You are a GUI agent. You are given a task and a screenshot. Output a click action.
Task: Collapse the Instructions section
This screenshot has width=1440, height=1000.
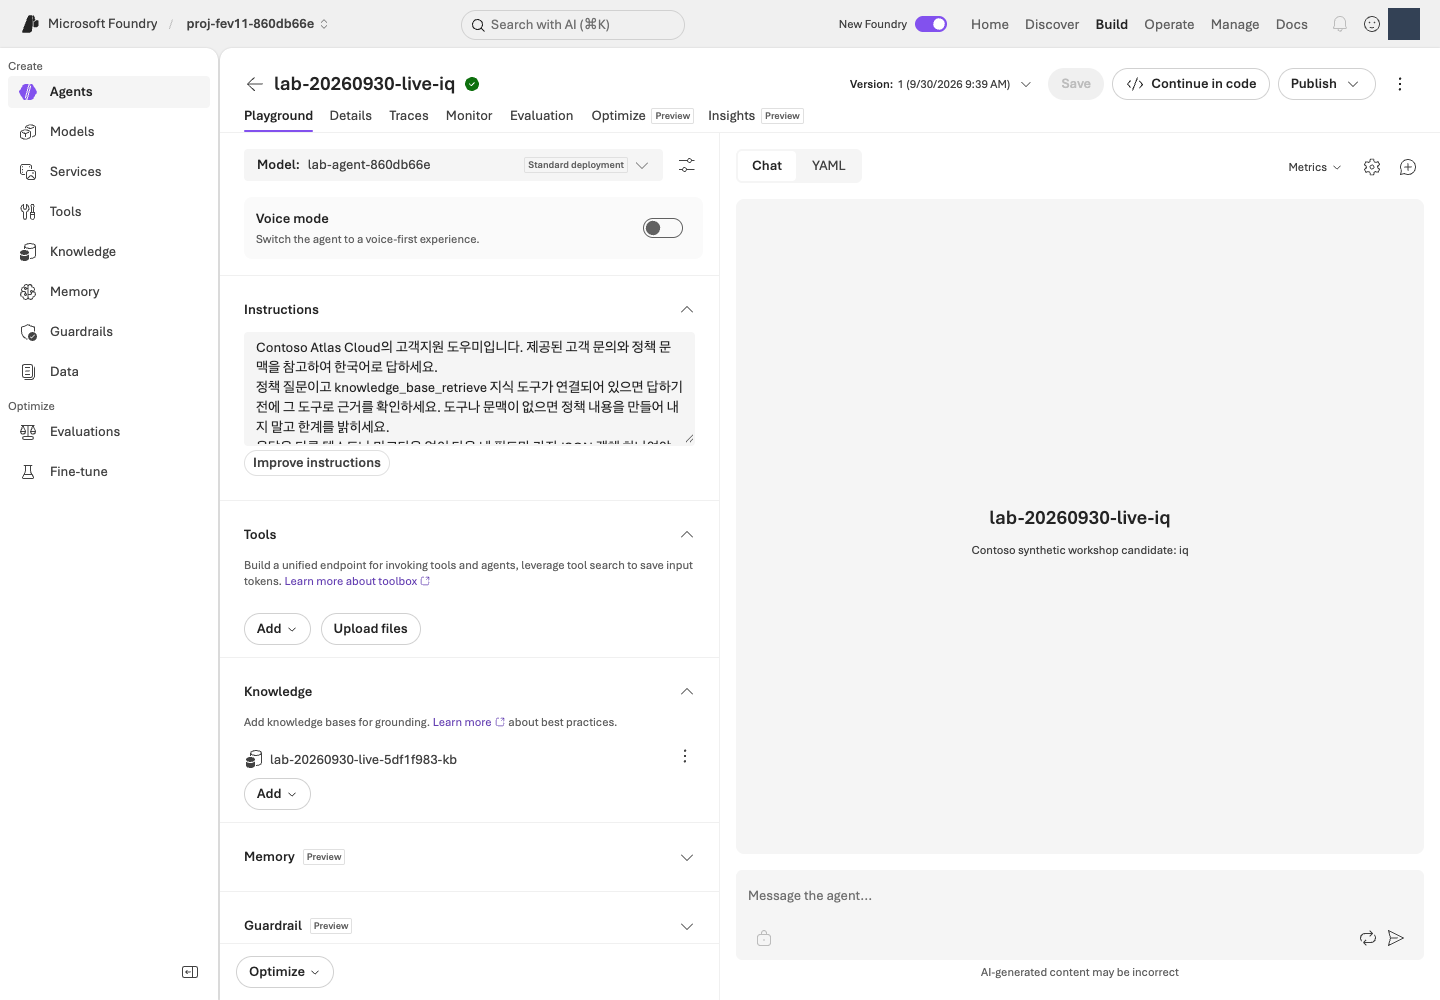coord(687,310)
